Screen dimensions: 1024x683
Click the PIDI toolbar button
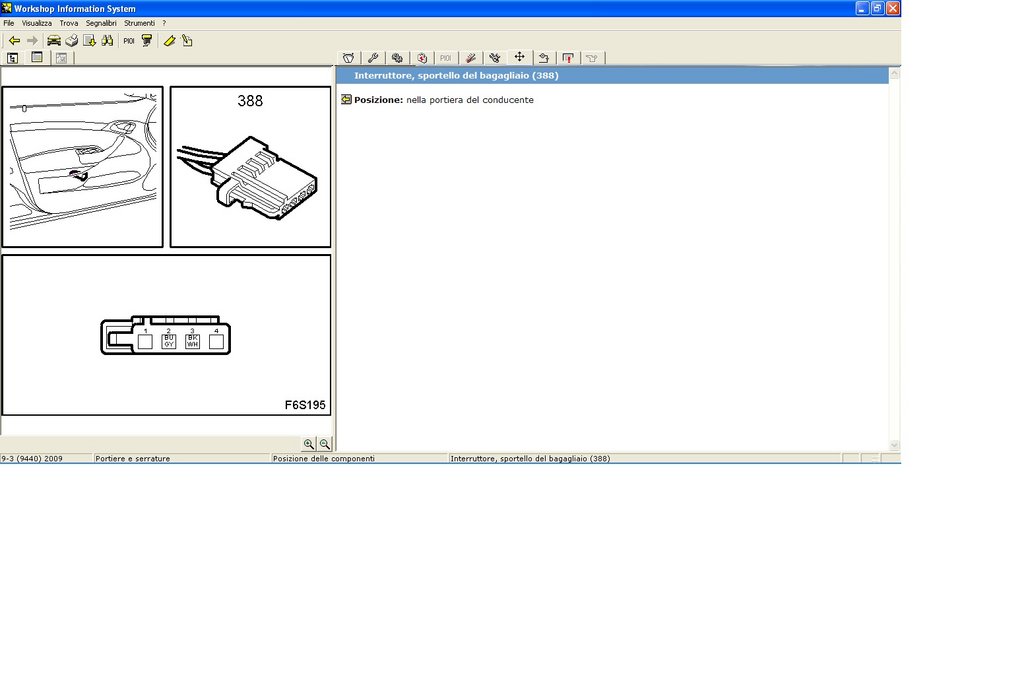pos(129,40)
